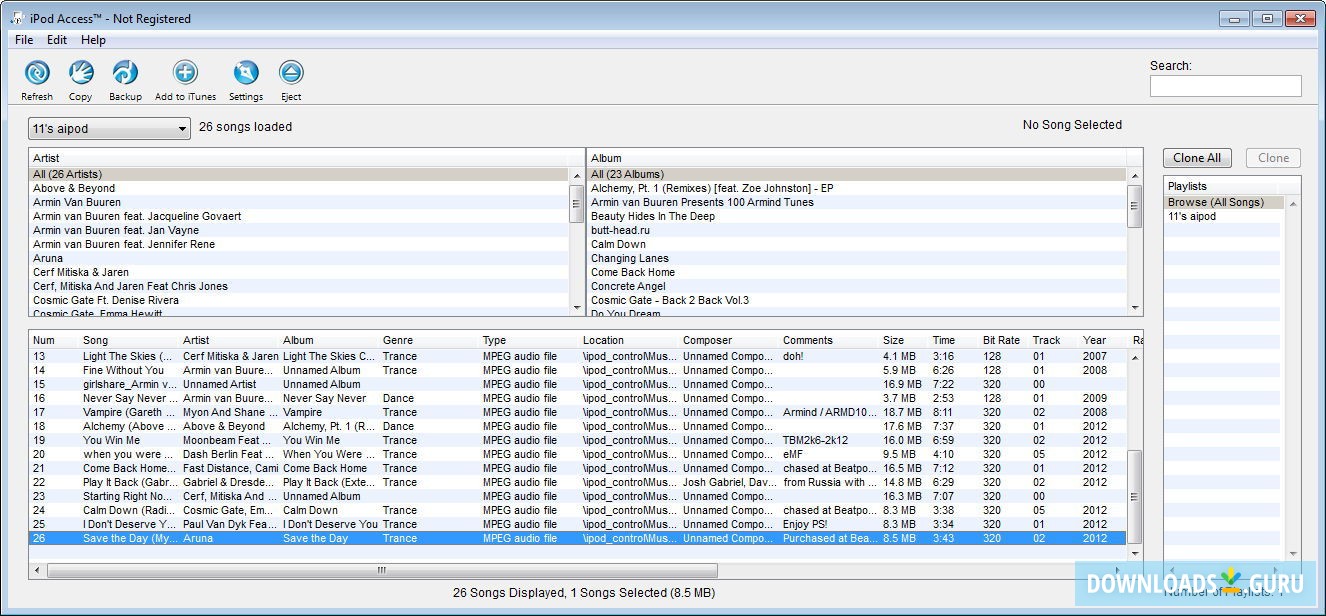Viewport: 1326px width, 616px height.
Task: Open the 11's aipod device dropdown
Action: (x=109, y=129)
